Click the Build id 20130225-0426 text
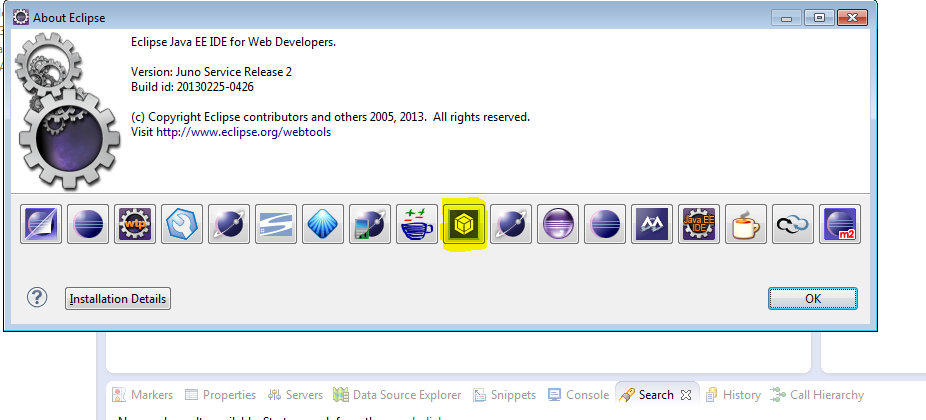This screenshot has height=420, width=926. pos(193,87)
